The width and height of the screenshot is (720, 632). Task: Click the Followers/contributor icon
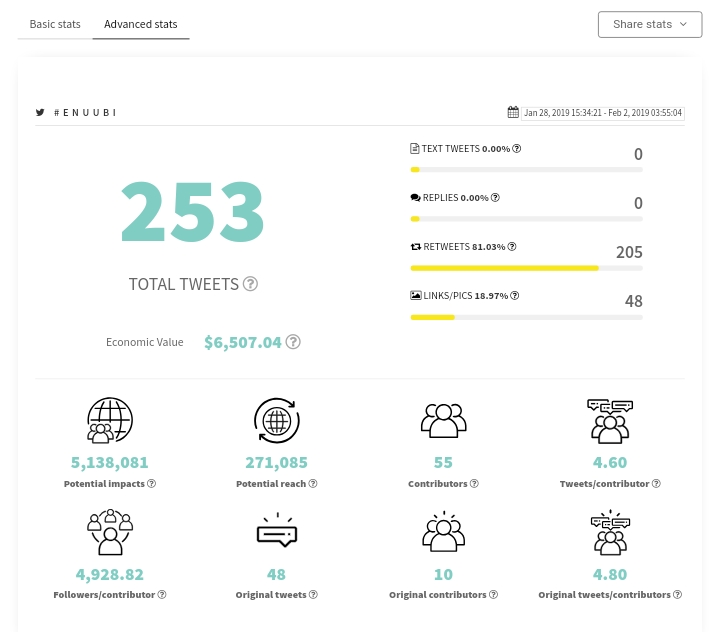pos(110,532)
